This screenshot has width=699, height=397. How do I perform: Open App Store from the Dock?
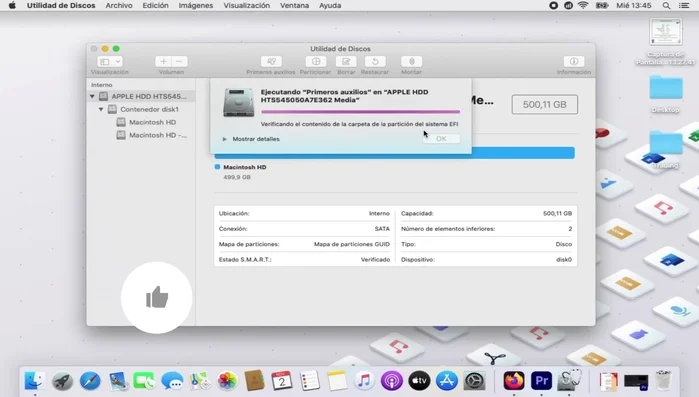click(447, 381)
